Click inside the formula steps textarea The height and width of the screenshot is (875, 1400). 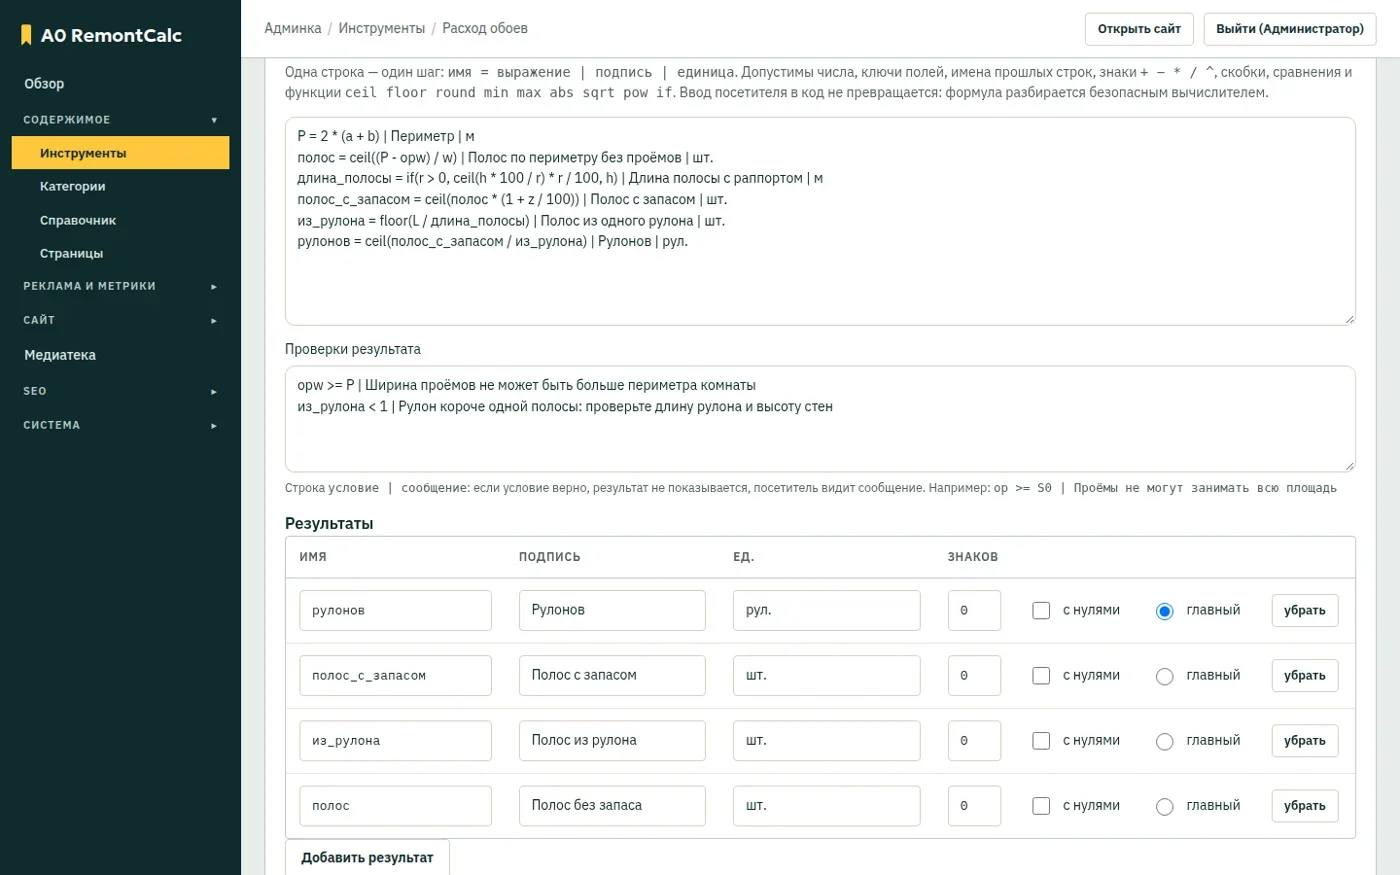(820, 221)
